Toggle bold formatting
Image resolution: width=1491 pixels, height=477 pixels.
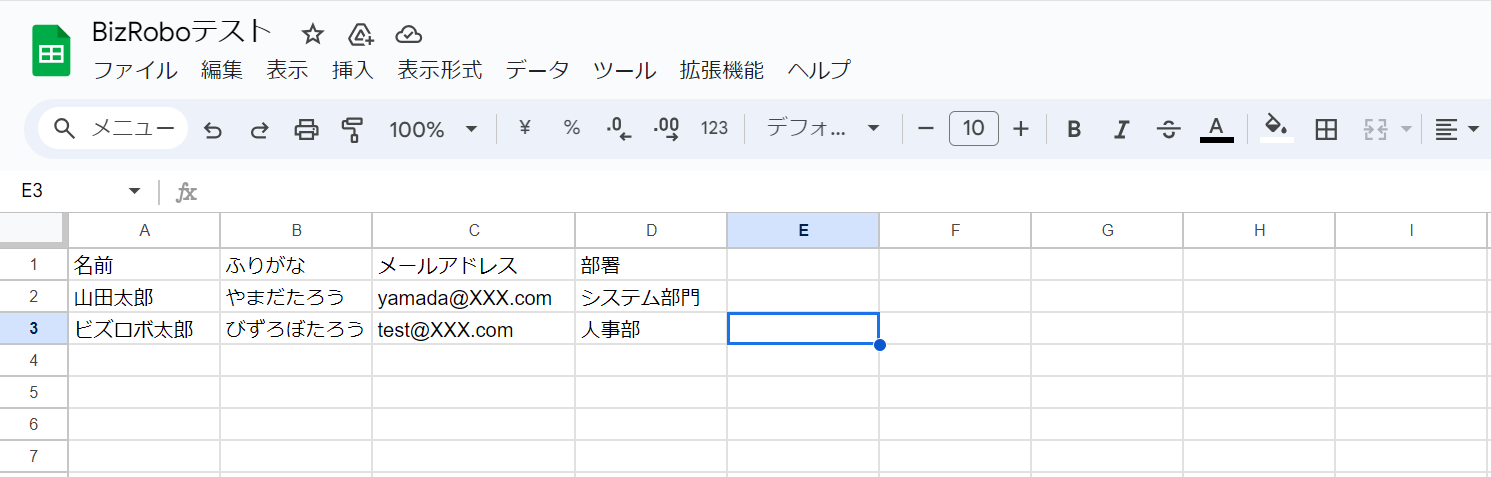point(1074,129)
